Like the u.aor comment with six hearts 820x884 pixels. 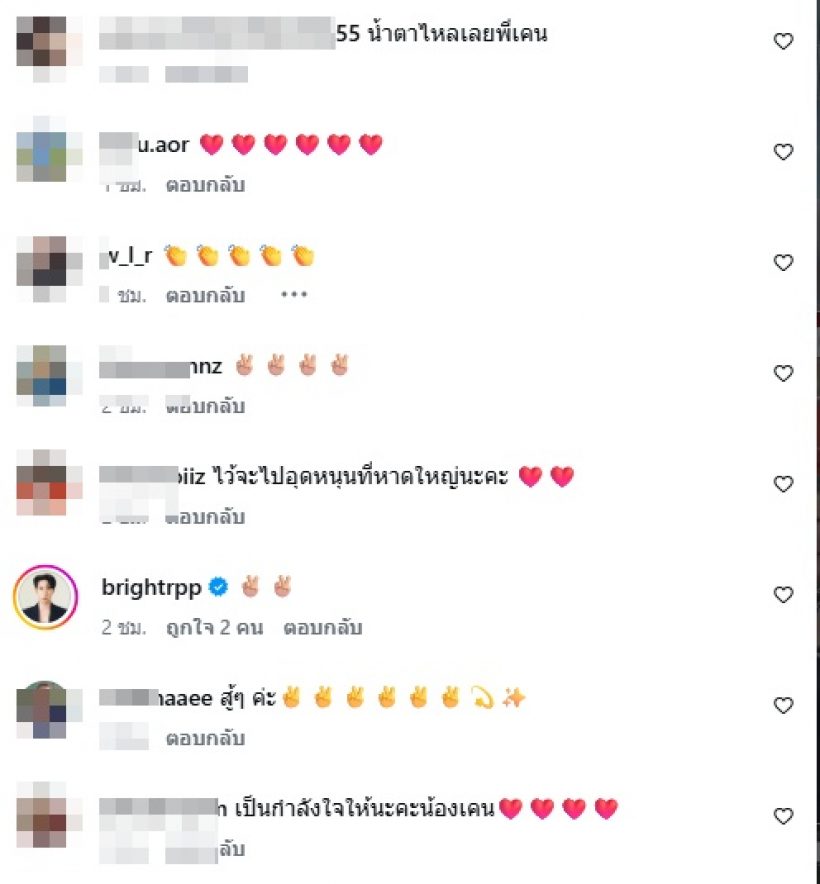click(783, 152)
